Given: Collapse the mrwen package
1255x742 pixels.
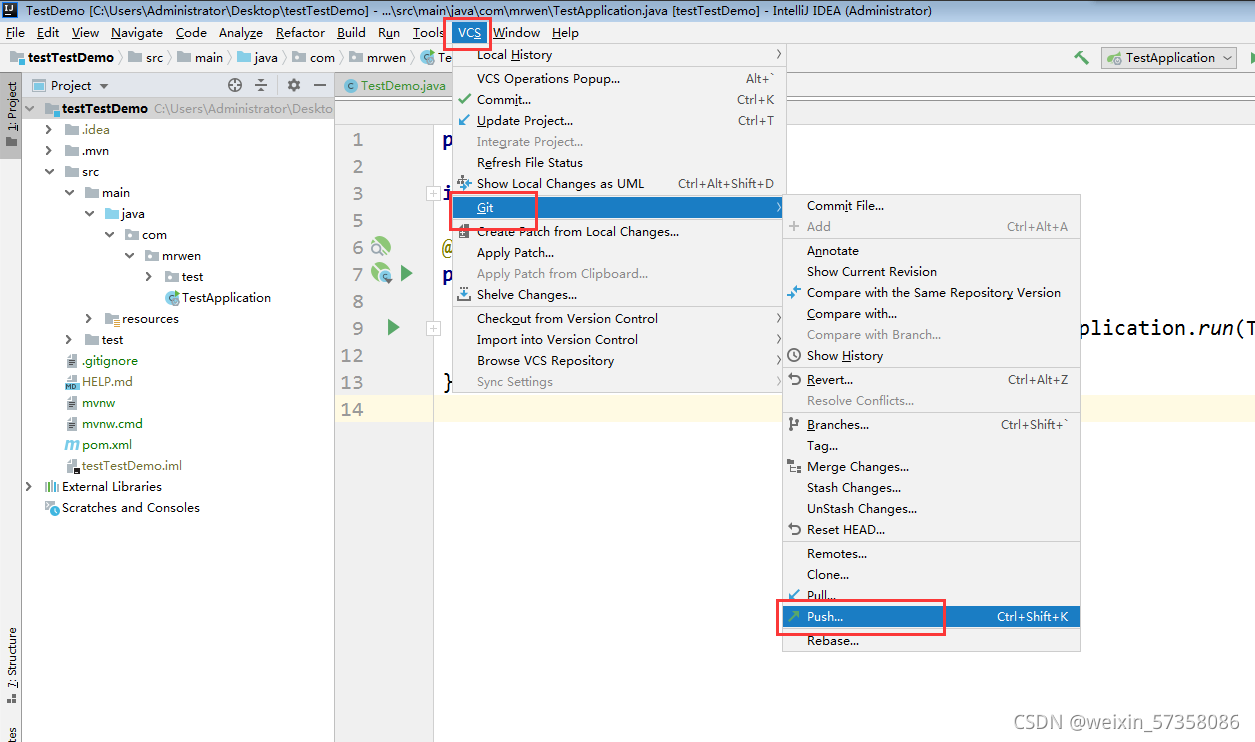Looking at the screenshot, I should click(x=129, y=256).
